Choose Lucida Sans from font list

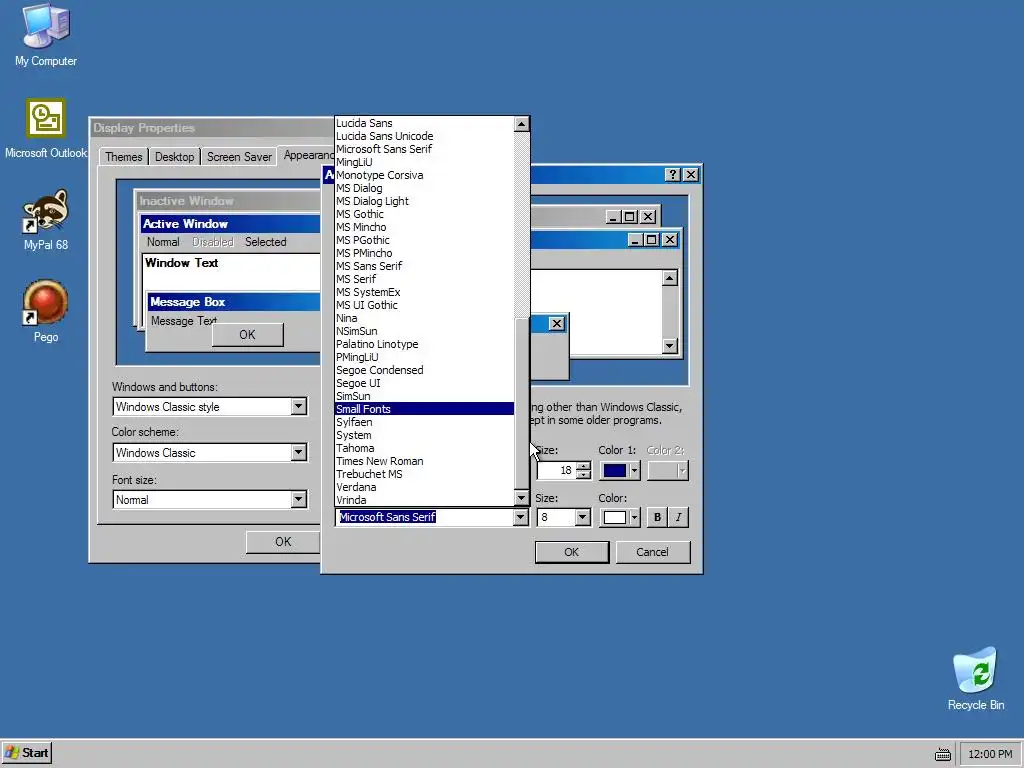[x=424, y=123]
